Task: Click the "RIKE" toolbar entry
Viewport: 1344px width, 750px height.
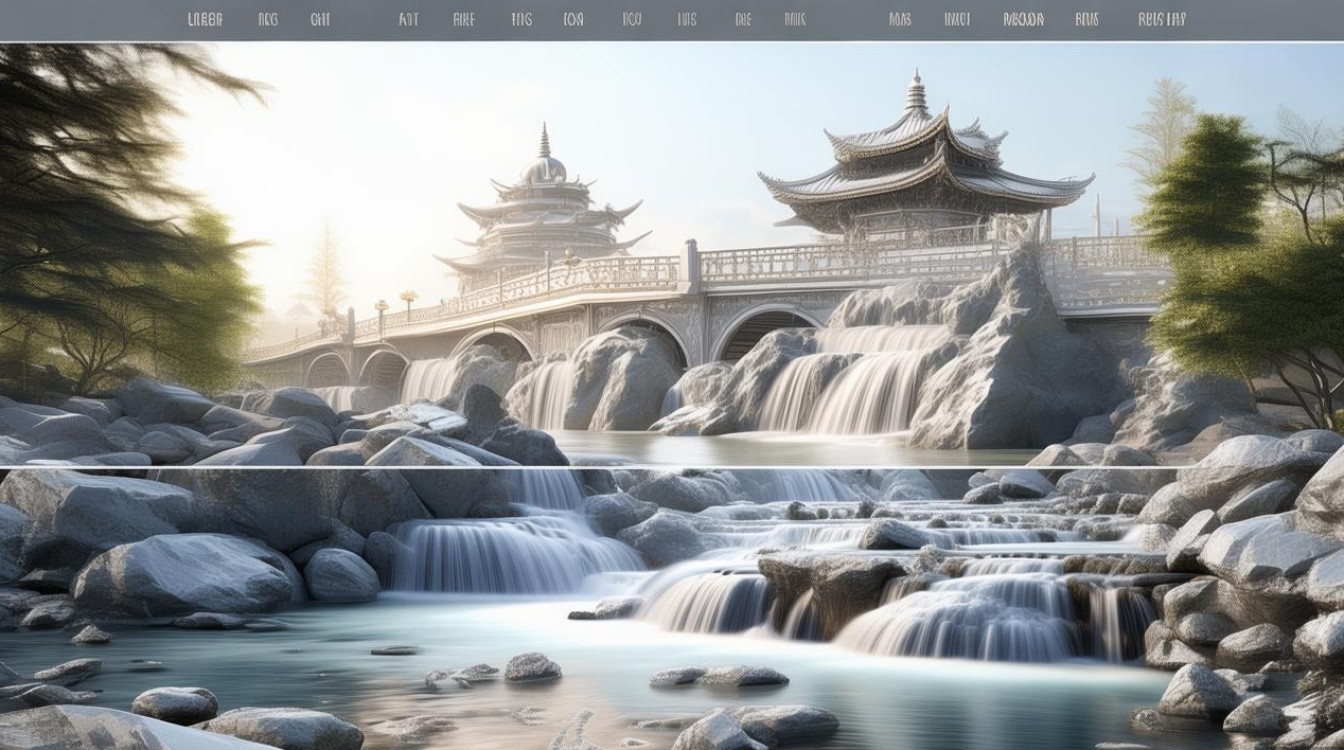Action: (x=463, y=17)
